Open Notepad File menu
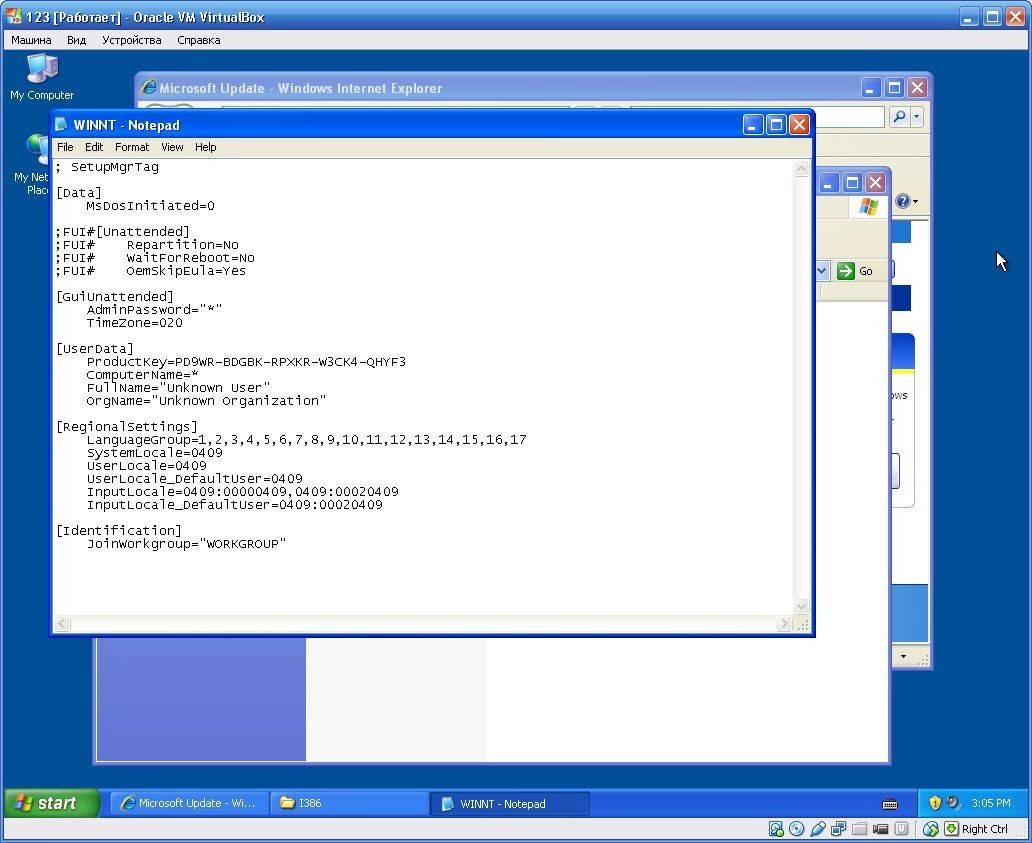 coord(65,147)
